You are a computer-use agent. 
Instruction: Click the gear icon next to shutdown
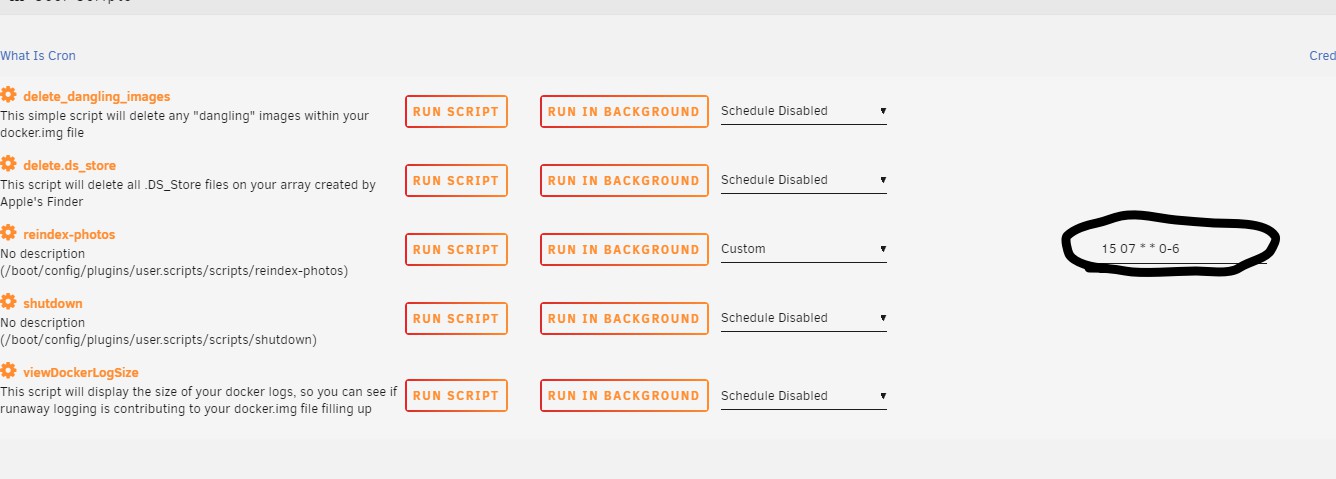tap(8, 302)
